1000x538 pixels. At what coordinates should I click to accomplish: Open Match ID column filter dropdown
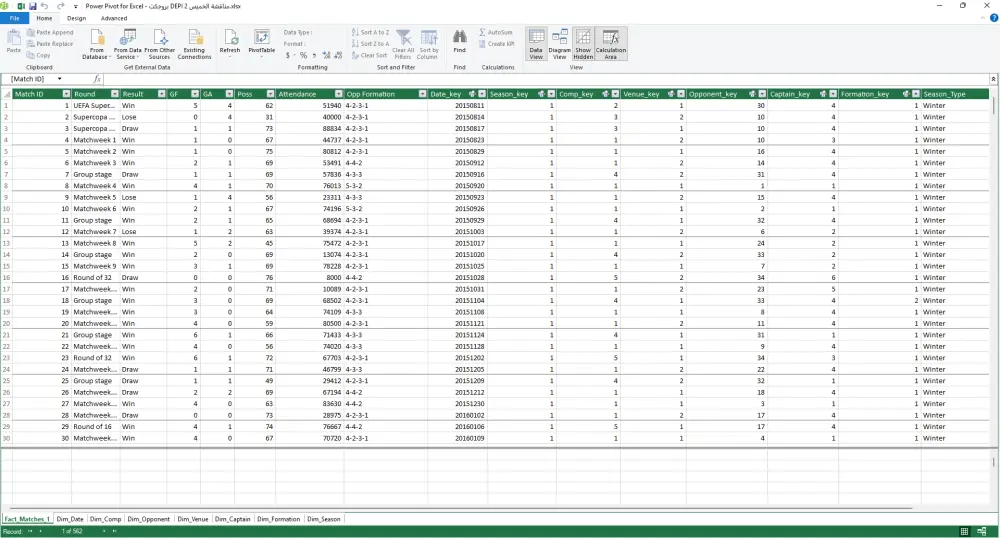click(66, 94)
